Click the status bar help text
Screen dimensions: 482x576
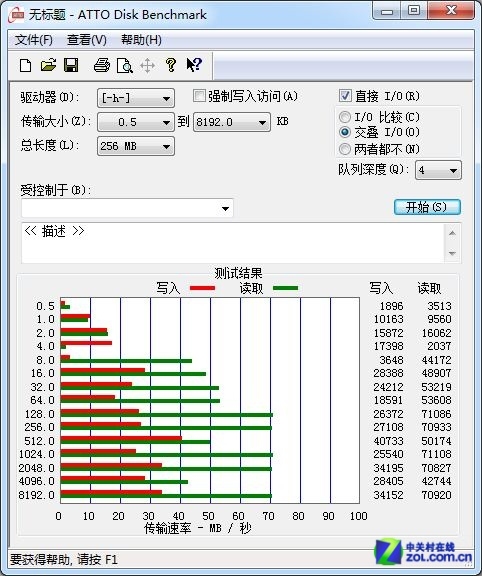(63, 559)
